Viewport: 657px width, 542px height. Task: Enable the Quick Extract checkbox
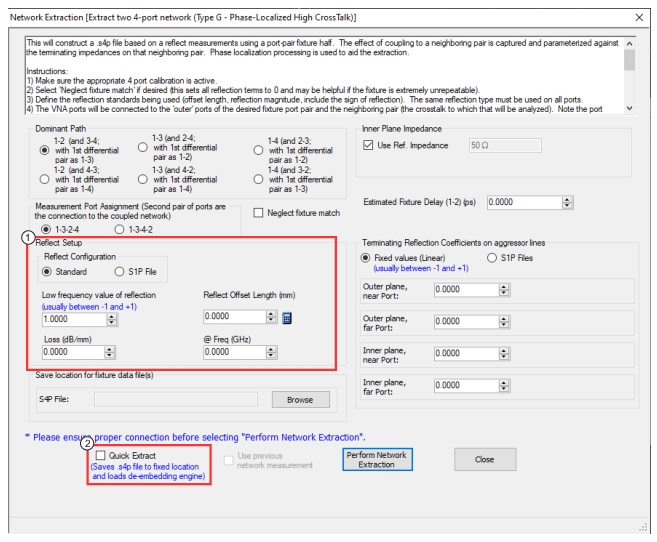(x=100, y=455)
